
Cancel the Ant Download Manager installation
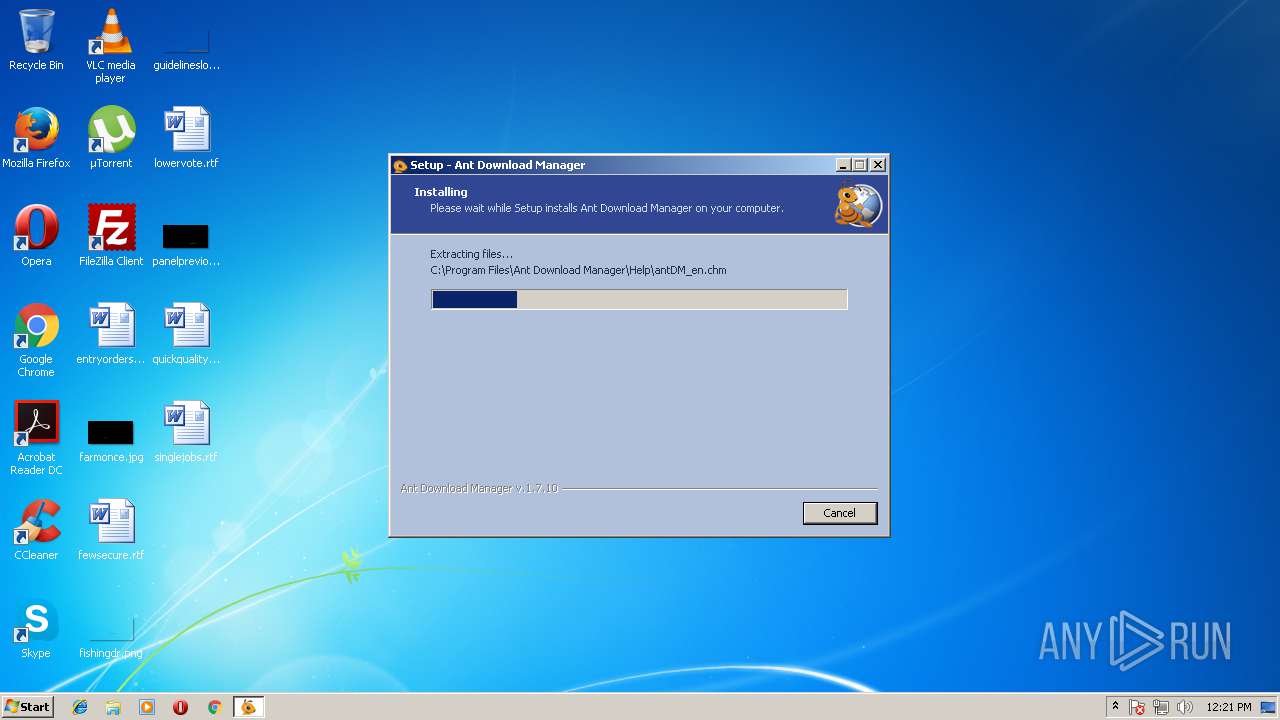839,513
